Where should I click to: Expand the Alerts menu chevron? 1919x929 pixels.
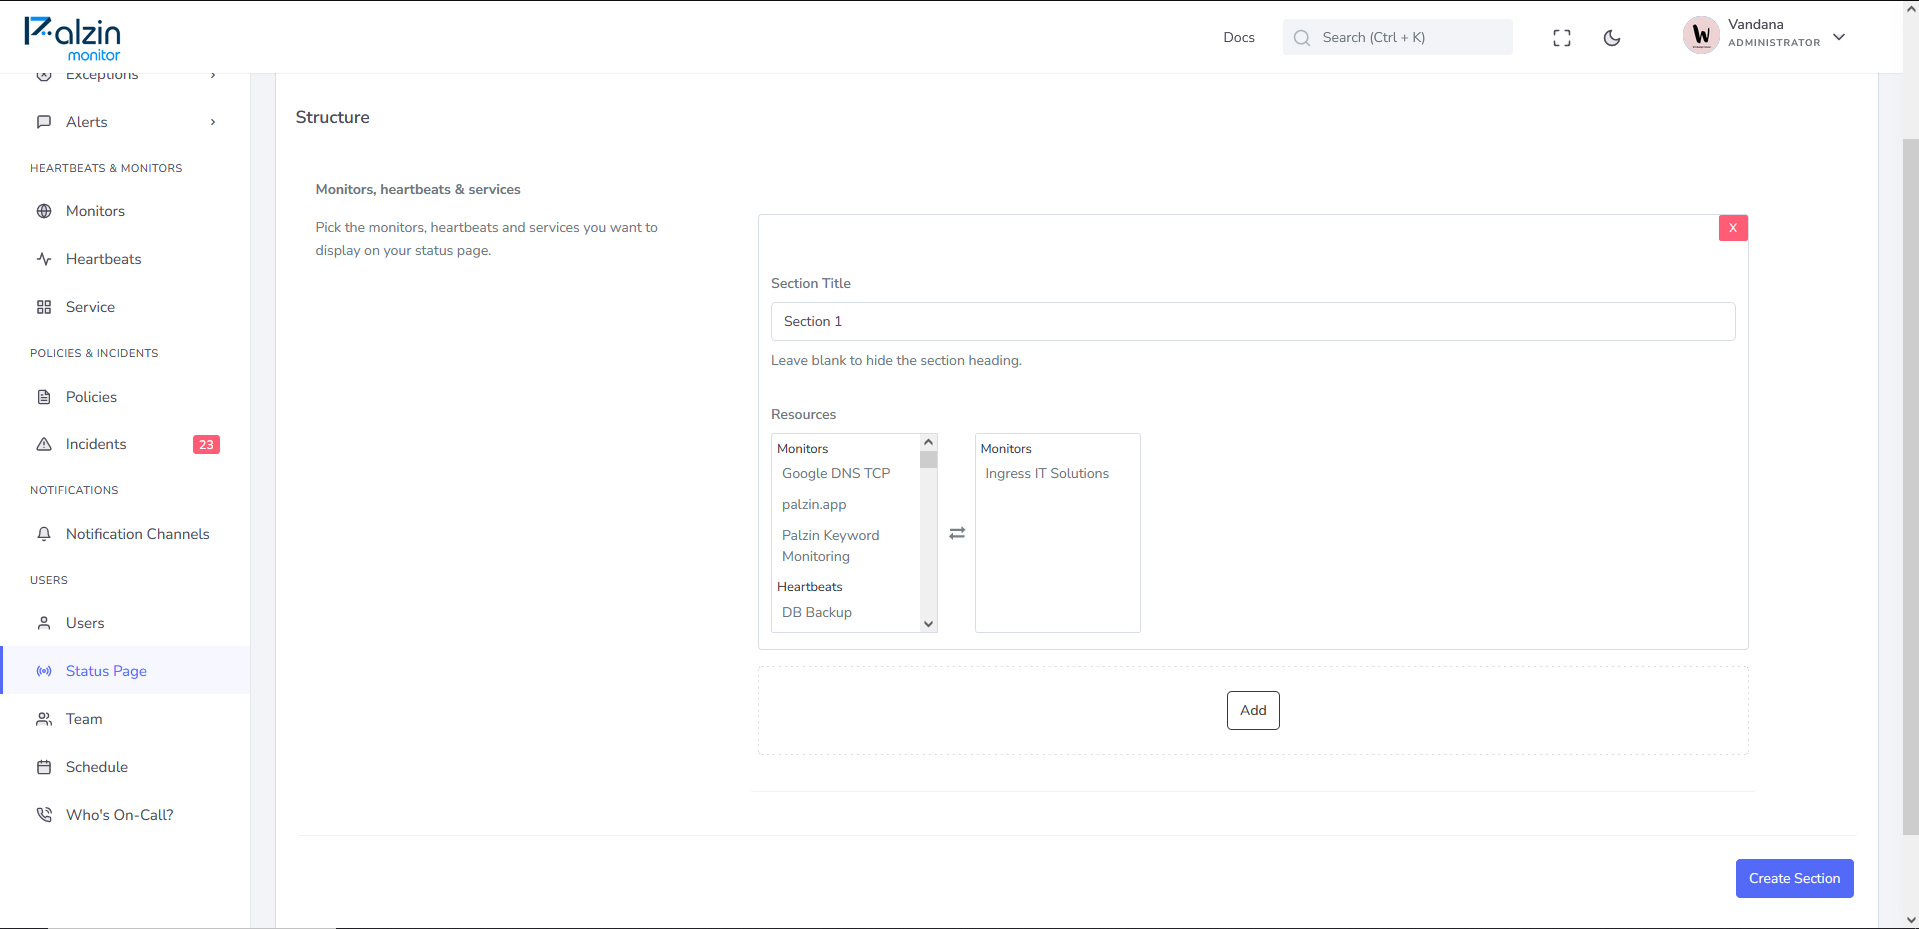click(213, 122)
